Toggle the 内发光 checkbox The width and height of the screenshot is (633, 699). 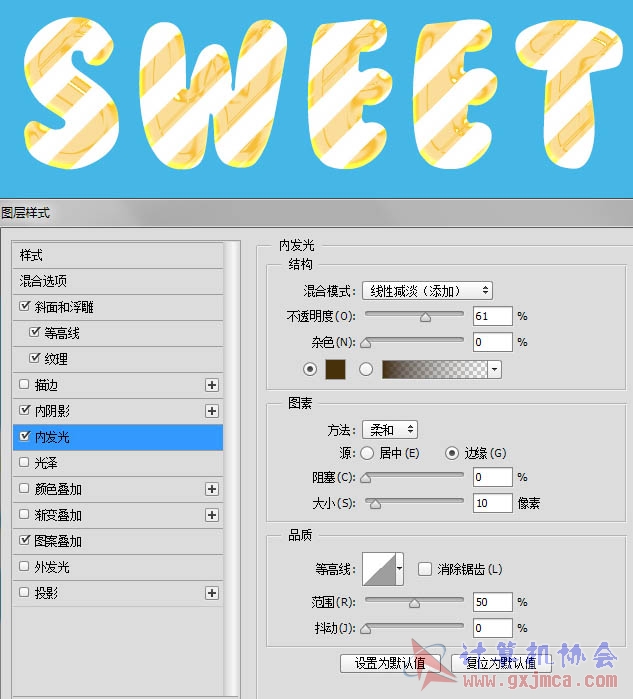click(25, 436)
